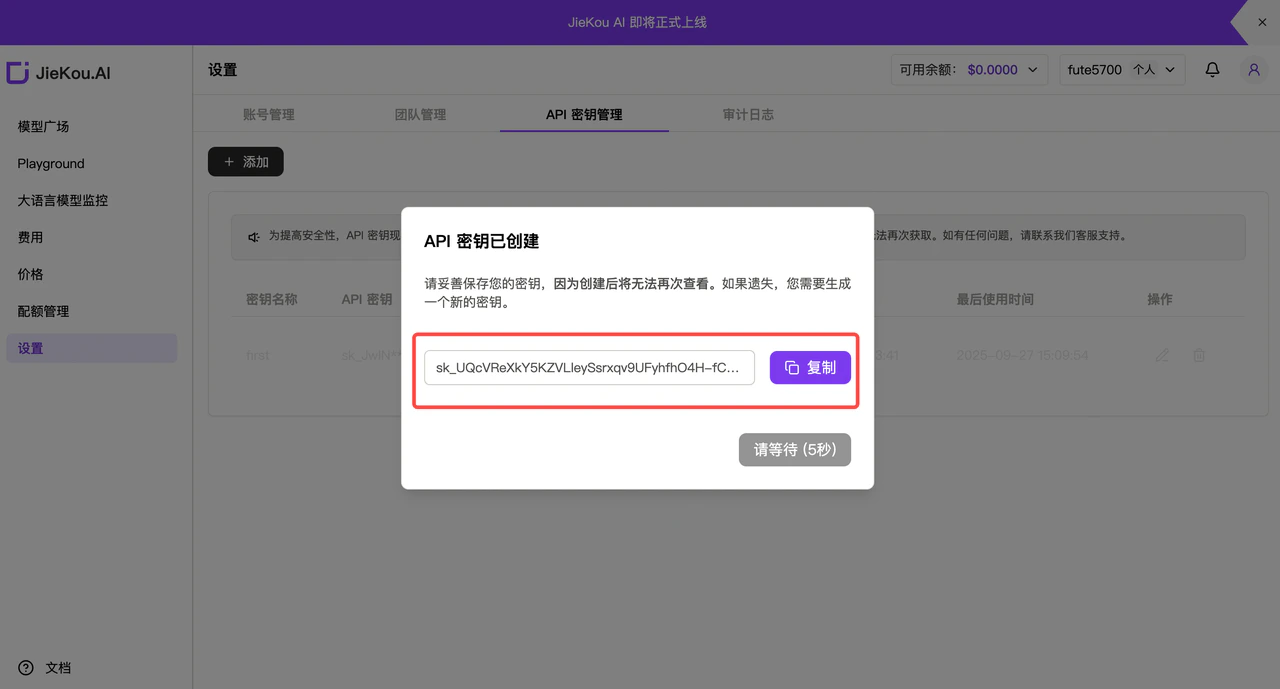Click the speaker announcement icon in notice bar
The width and height of the screenshot is (1280, 689).
pyautogui.click(x=254, y=237)
